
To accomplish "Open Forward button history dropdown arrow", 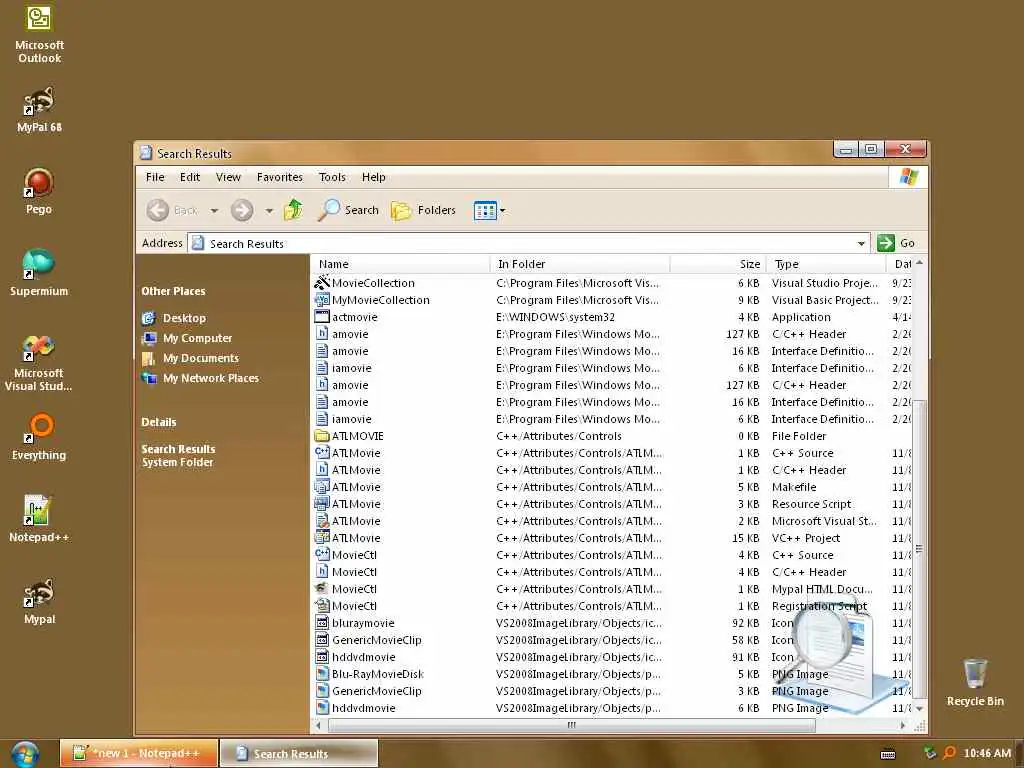I will 269,210.
